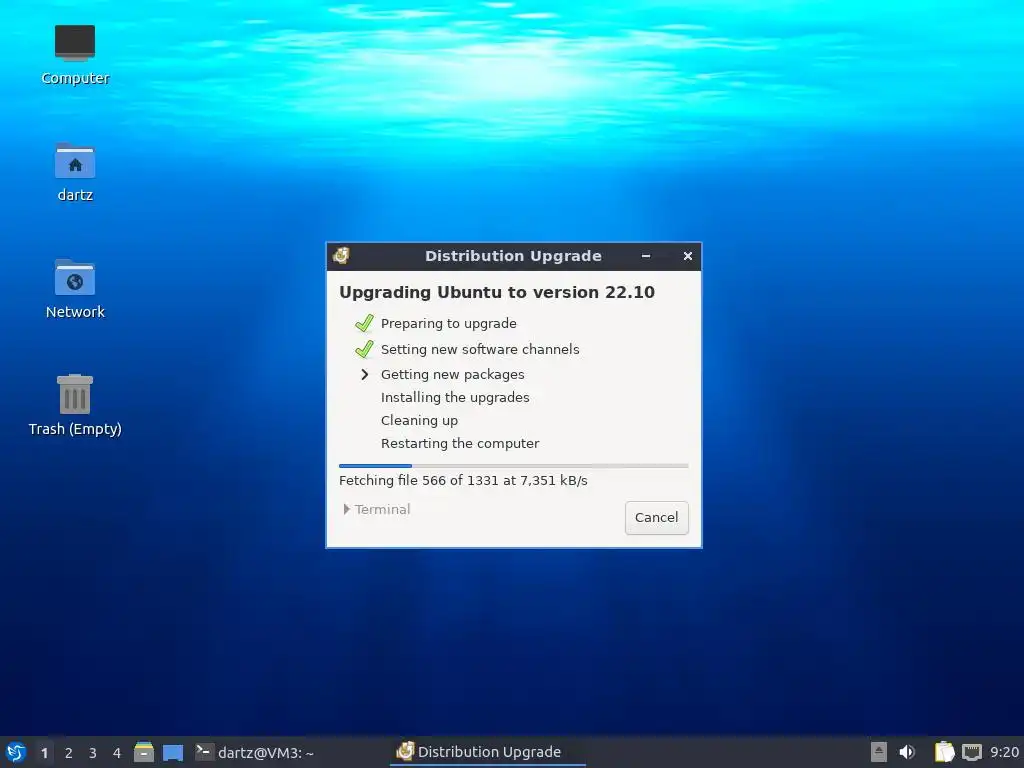Click the Preparing to upgrade step text
Image resolution: width=1024 pixels, height=768 pixels.
(449, 323)
